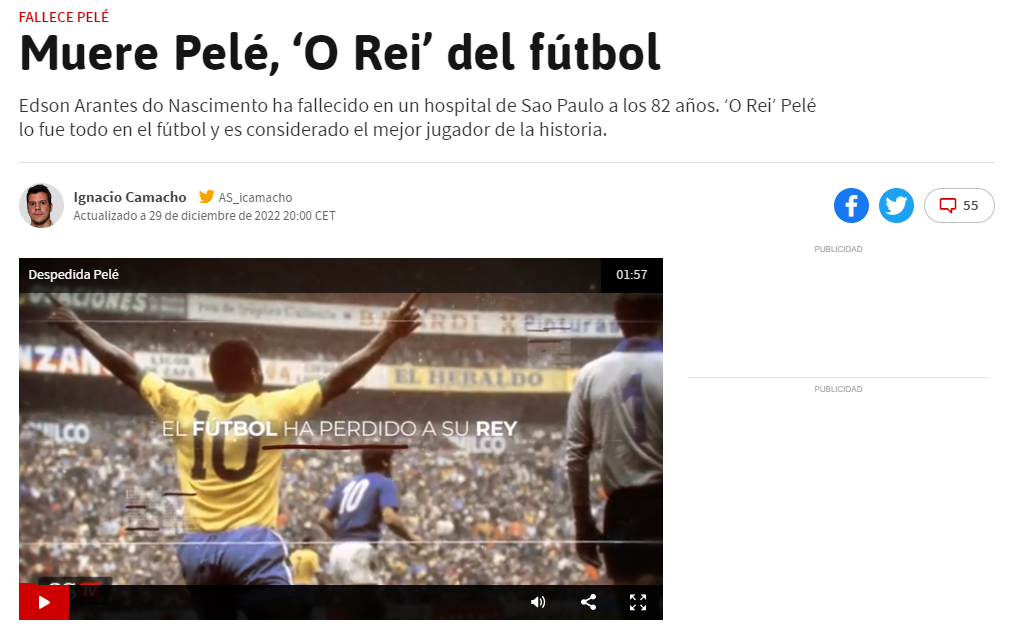Screen dimensions: 1011x631
Task: Click the author's profile photo
Action: point(41,206)
